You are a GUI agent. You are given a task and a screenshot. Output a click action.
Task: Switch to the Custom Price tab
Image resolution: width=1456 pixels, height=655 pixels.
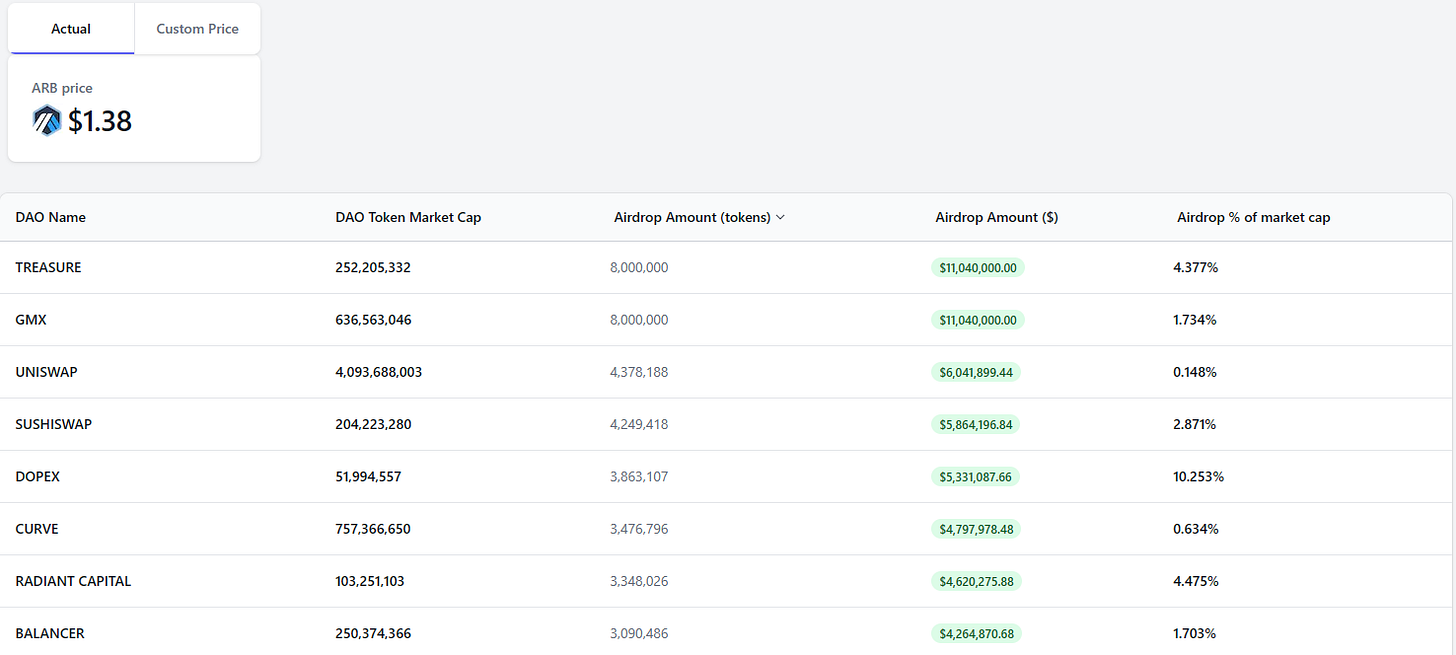coord(197,29)
